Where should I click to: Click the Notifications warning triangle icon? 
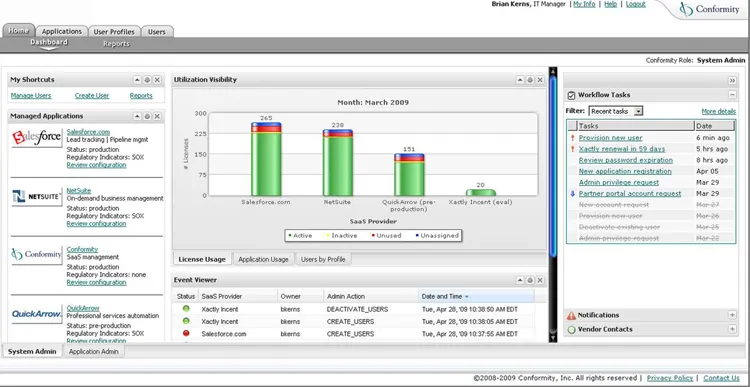571,315
